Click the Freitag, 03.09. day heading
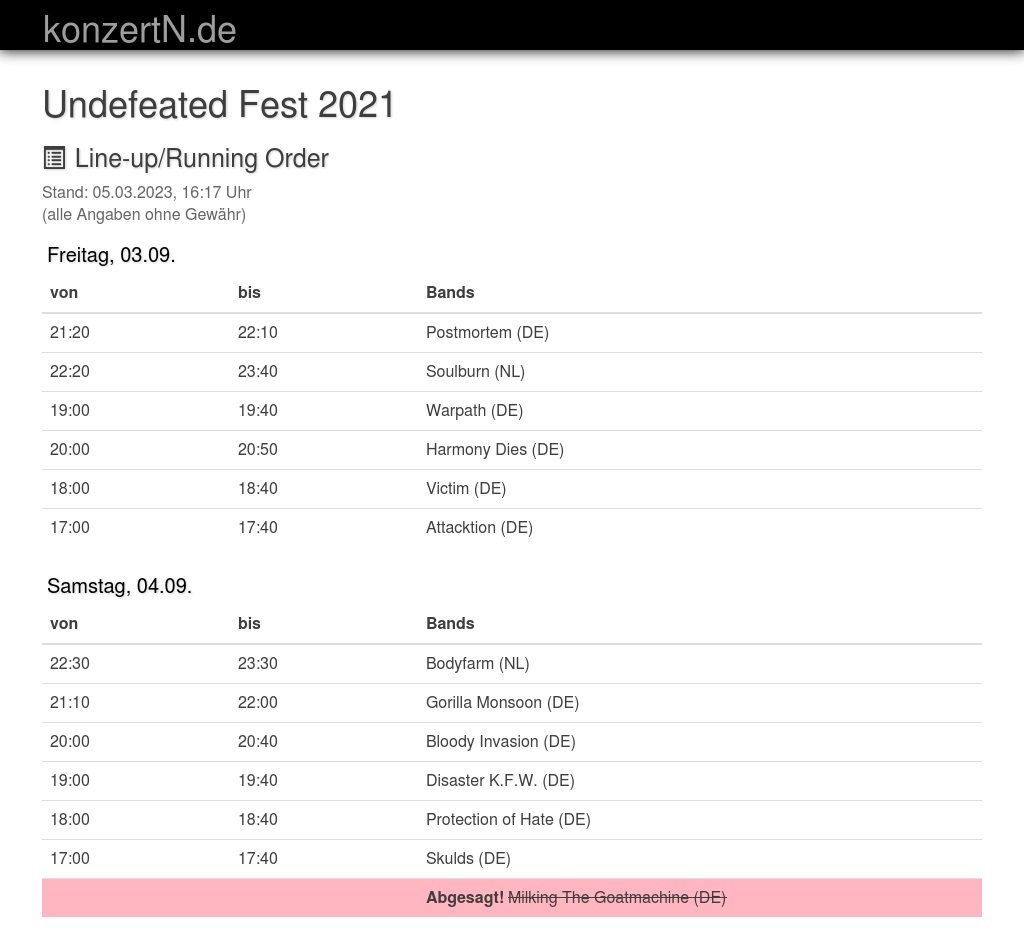This screenshot has width=1024, height=937. tap(111, 255)
